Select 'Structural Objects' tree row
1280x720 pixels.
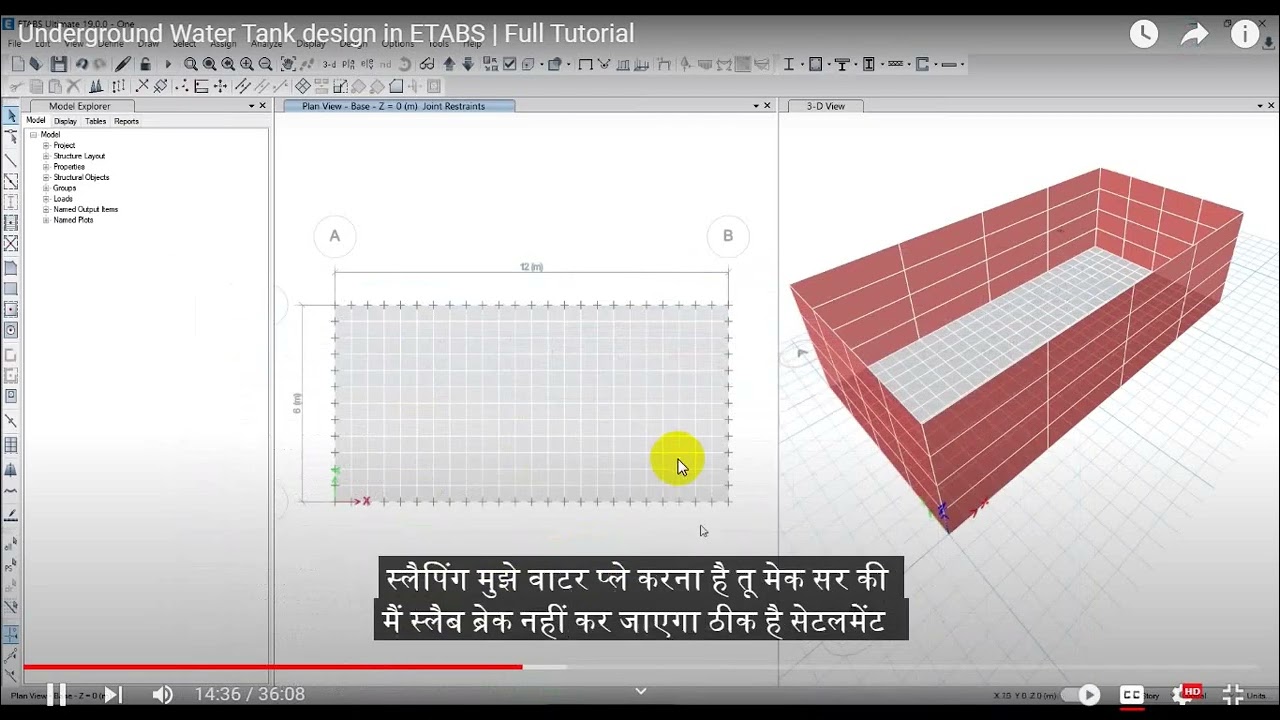pyautogui.click(x=81, y=177)
